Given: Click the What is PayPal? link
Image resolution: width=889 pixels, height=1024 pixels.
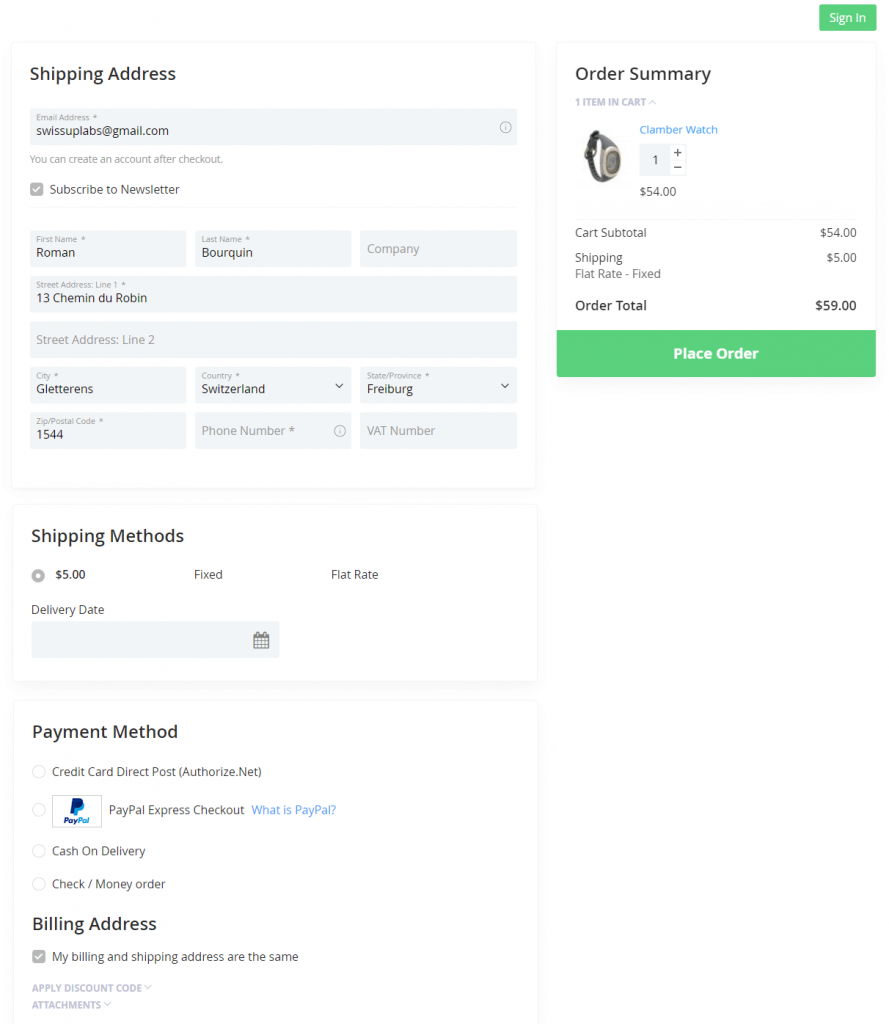Looking at the screenshot, I should tap(293, 810).
